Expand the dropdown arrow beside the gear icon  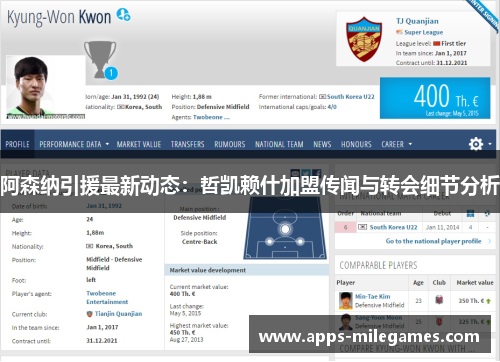pos(490,144)
